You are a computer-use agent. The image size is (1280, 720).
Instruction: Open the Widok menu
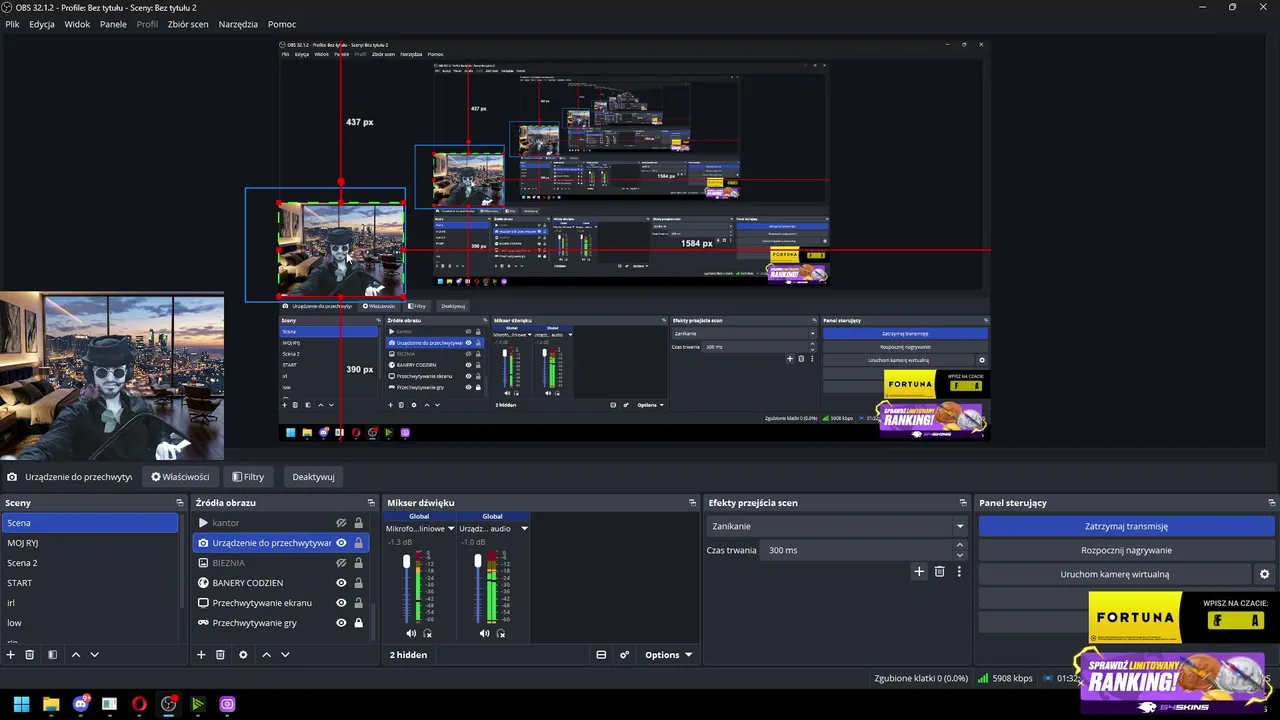77,24
